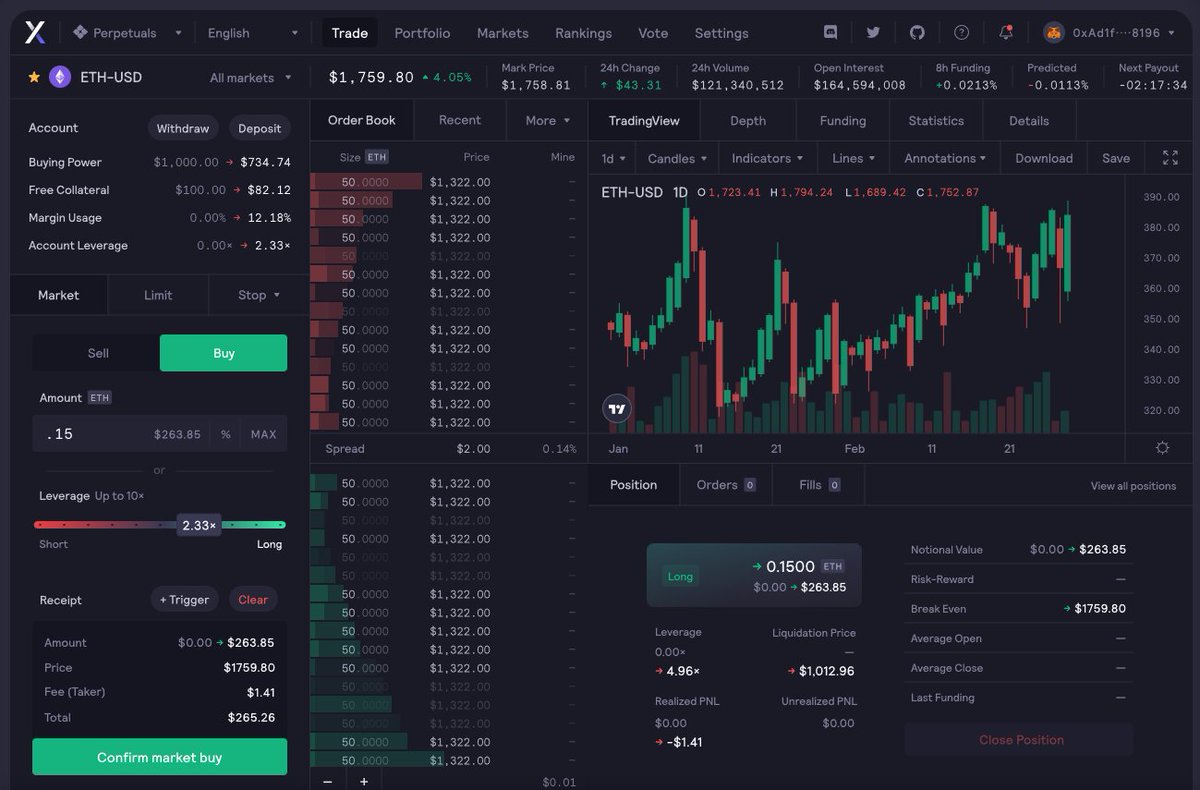Open View all positions link
This screenshot has width=1200, height=790.
tap(1133, 486)
